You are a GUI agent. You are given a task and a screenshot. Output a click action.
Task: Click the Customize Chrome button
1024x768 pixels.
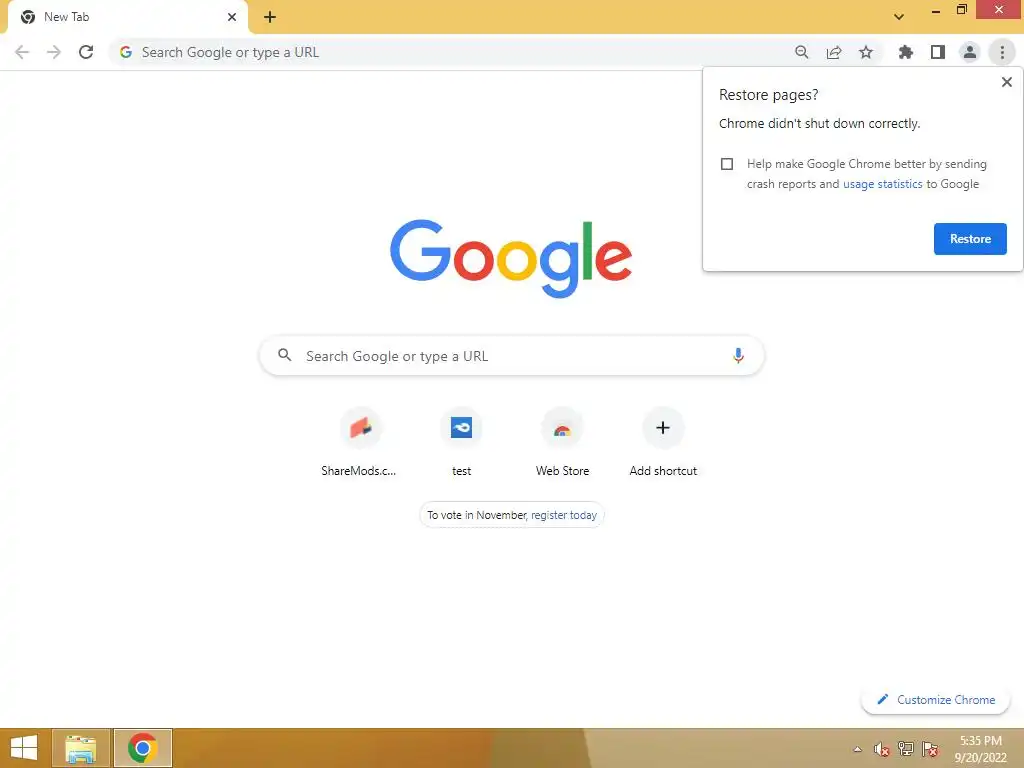[936, 699]
